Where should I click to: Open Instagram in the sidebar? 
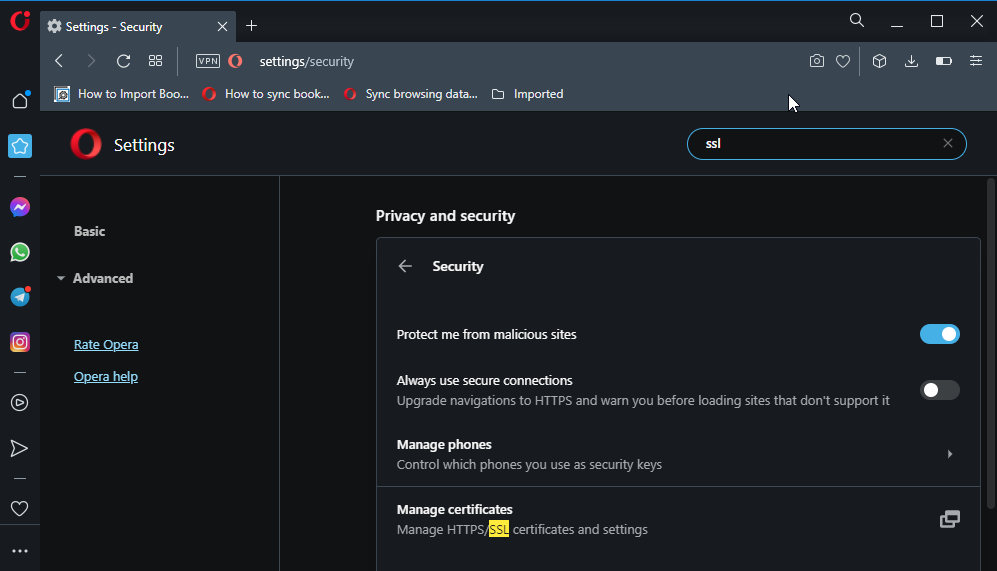coord(20,342)
